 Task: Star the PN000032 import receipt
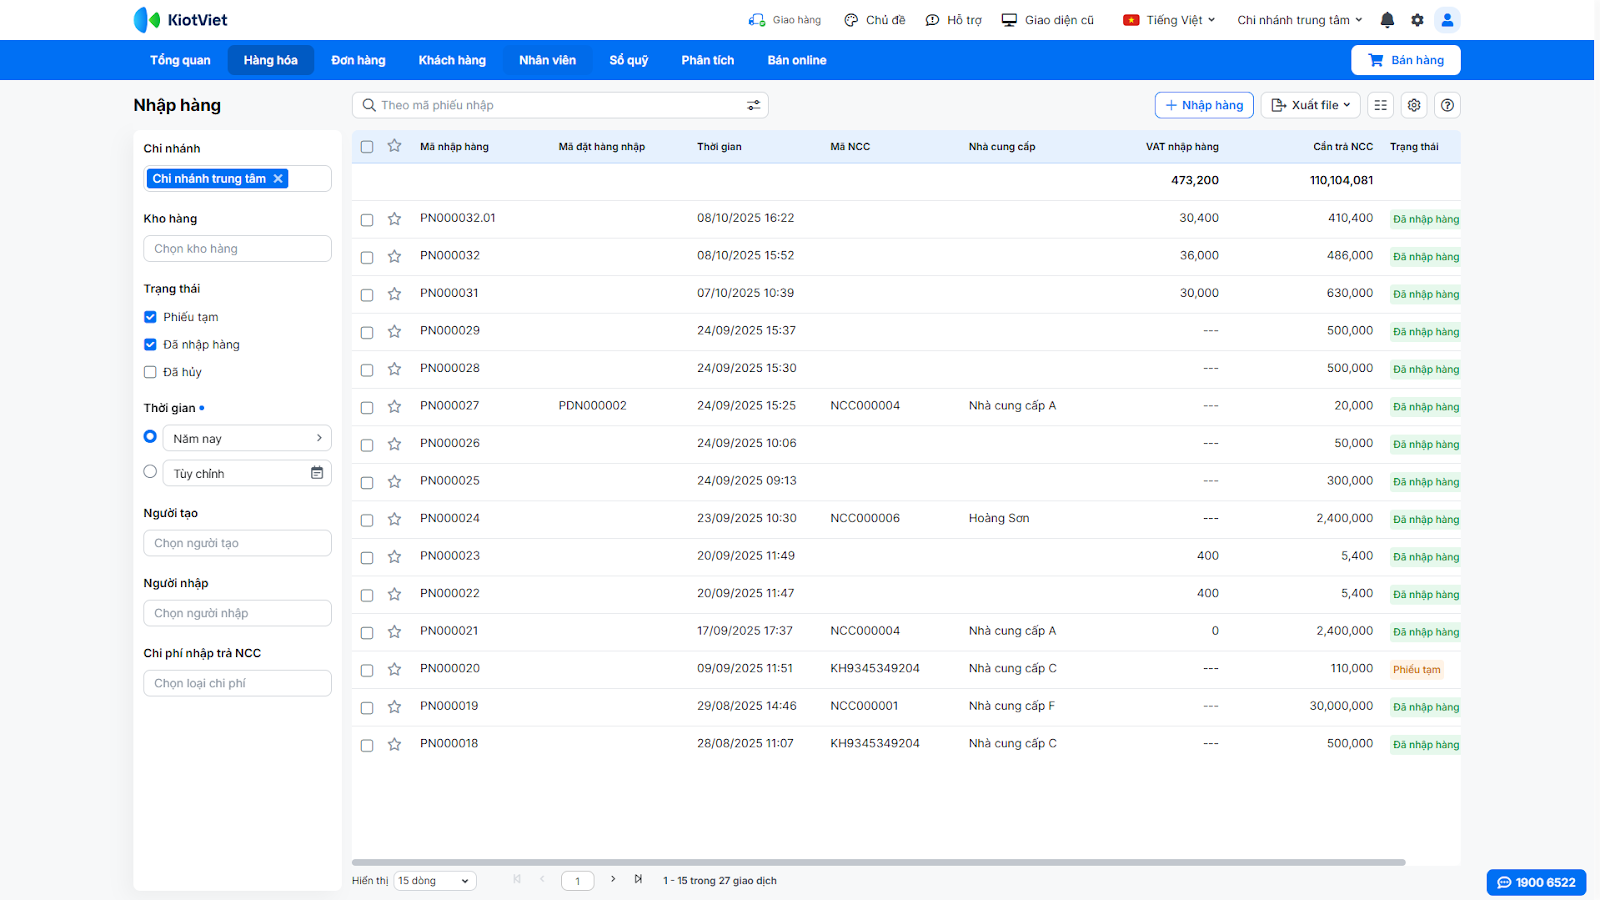click(395, 256)
